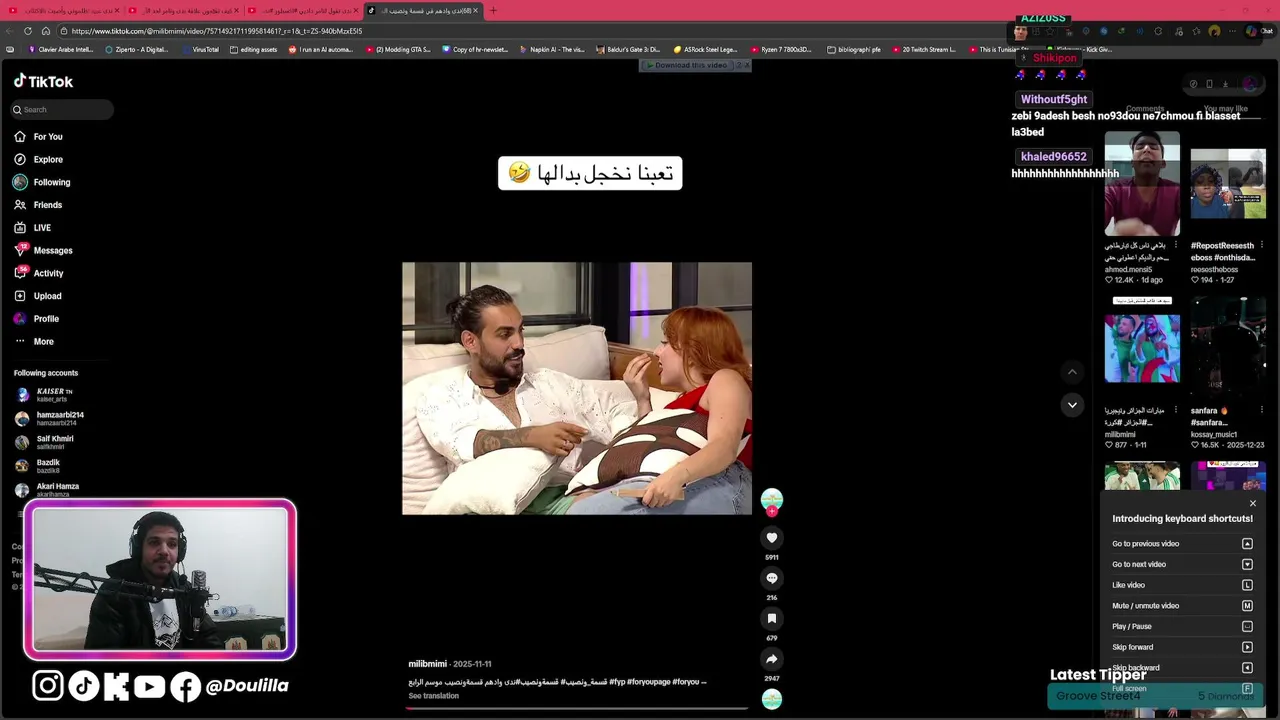Click browser back arrow
Viewport: 1280px width, 720px height.
click(10, 31)
